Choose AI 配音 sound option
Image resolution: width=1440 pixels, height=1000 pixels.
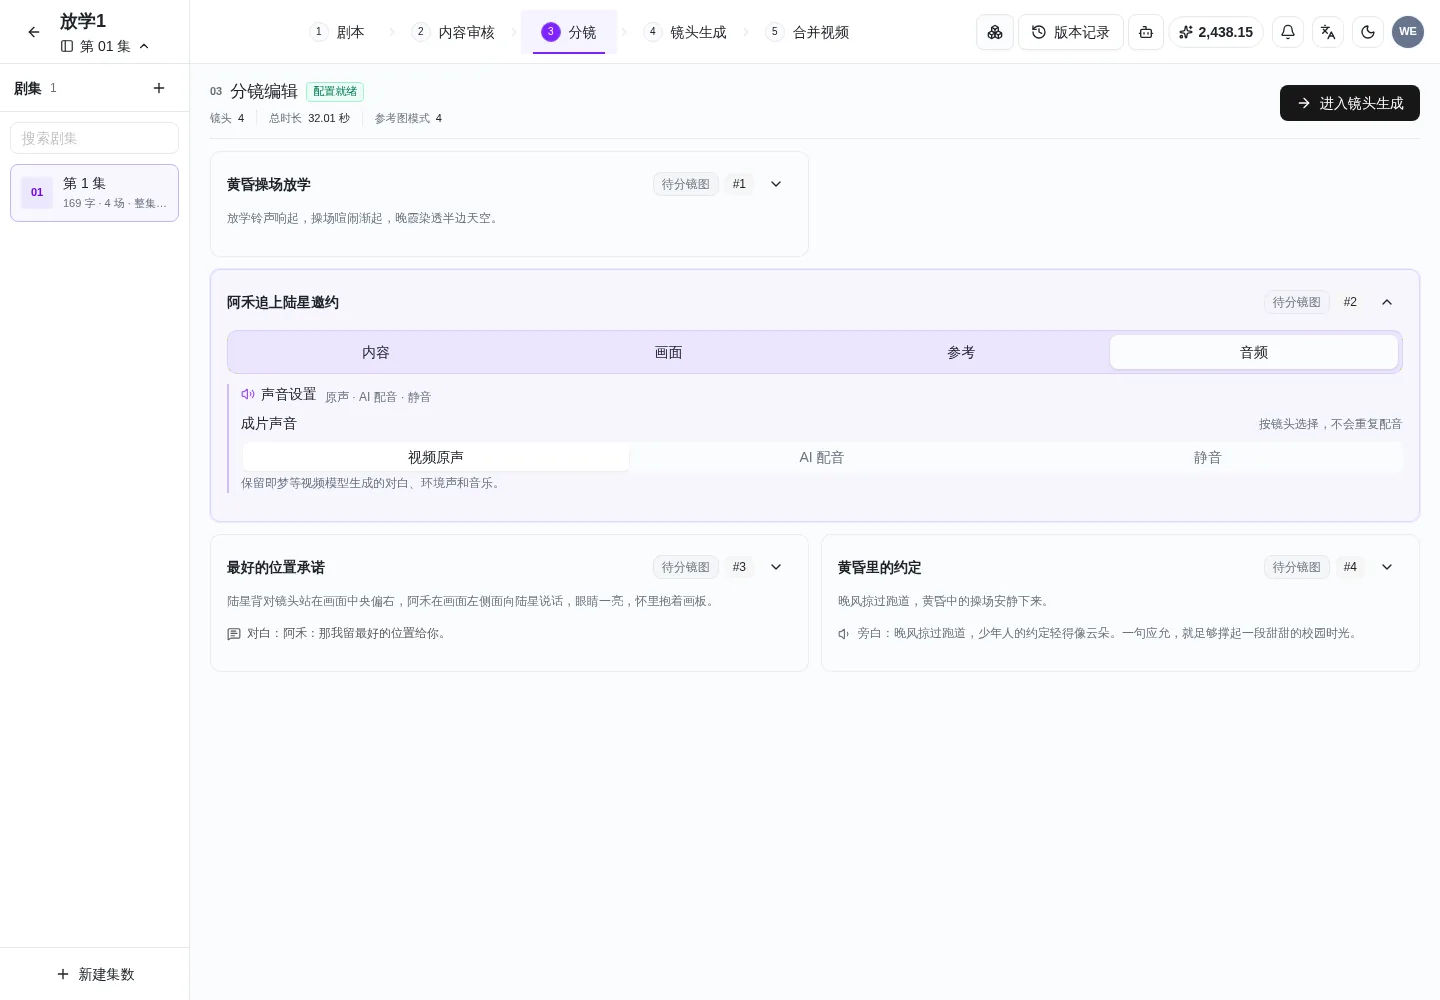(x=822, y=457)
